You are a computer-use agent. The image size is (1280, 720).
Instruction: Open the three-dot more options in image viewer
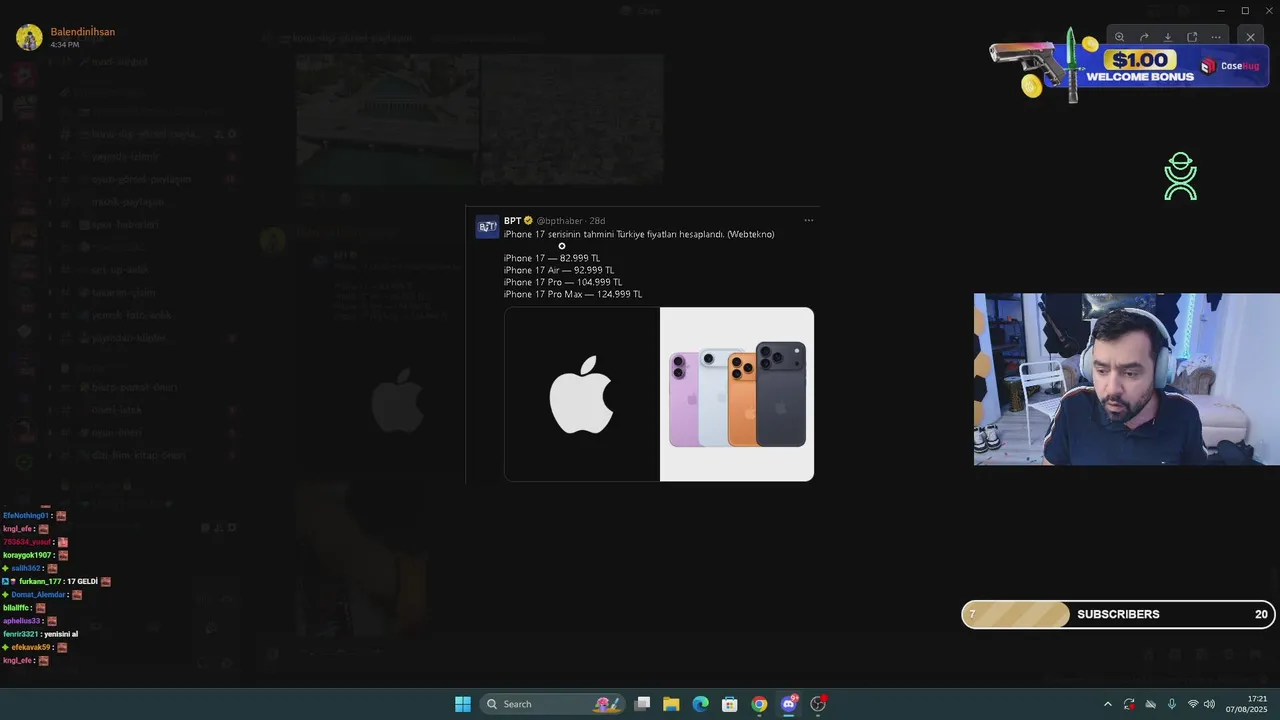1216,37
